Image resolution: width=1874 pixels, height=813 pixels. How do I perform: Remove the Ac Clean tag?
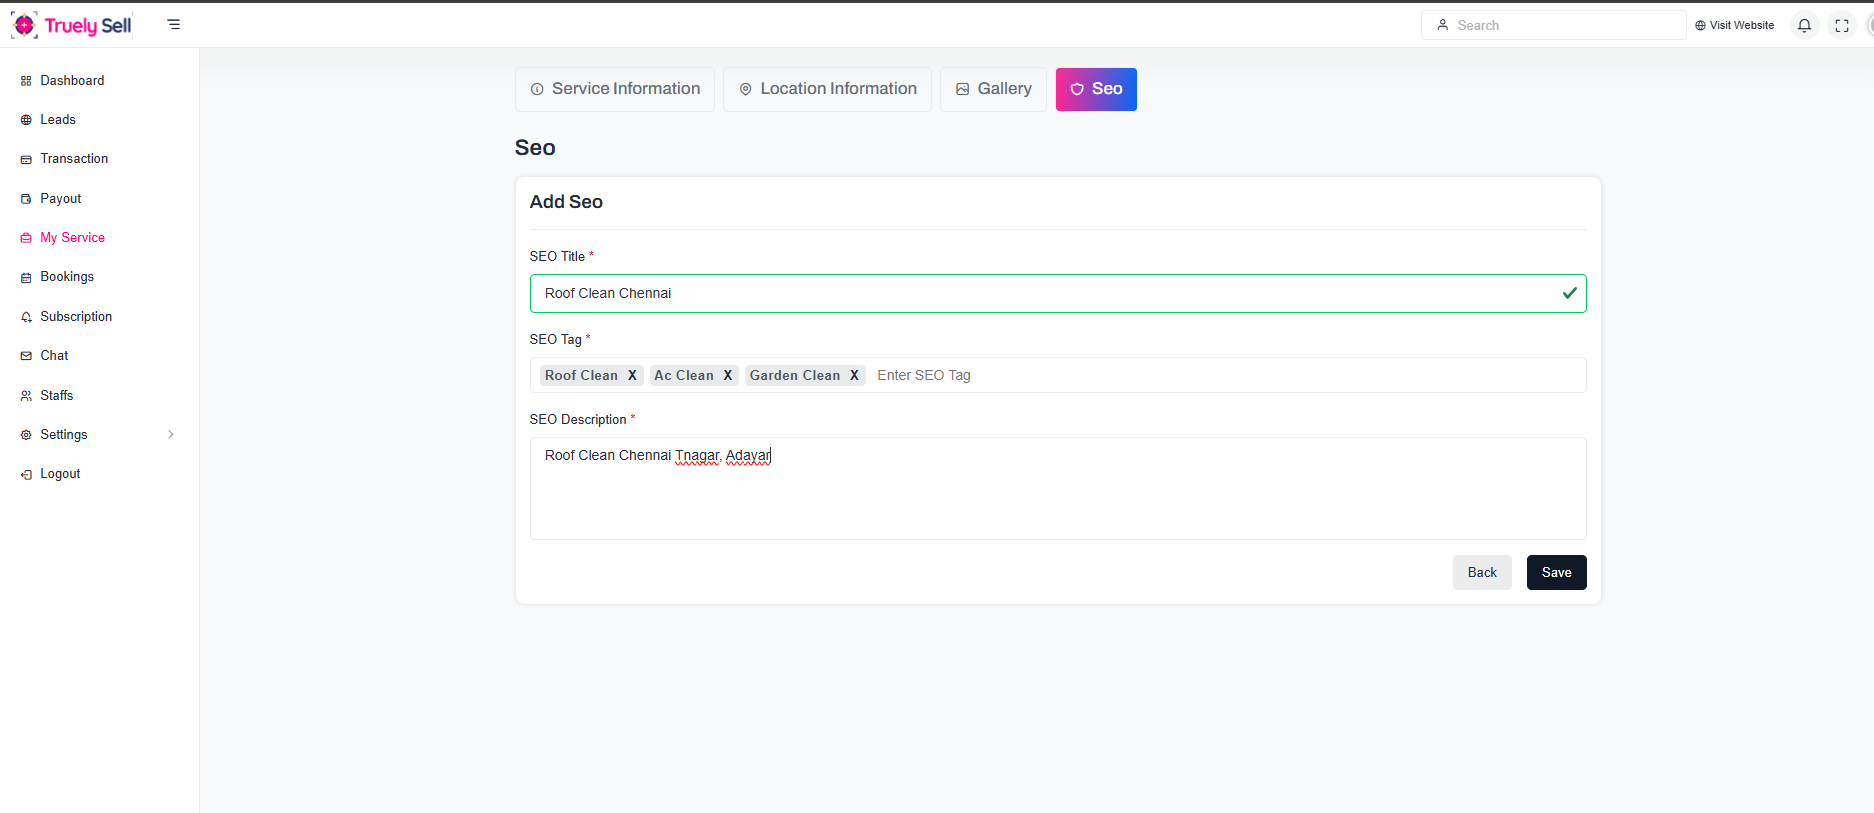[728, 376]
